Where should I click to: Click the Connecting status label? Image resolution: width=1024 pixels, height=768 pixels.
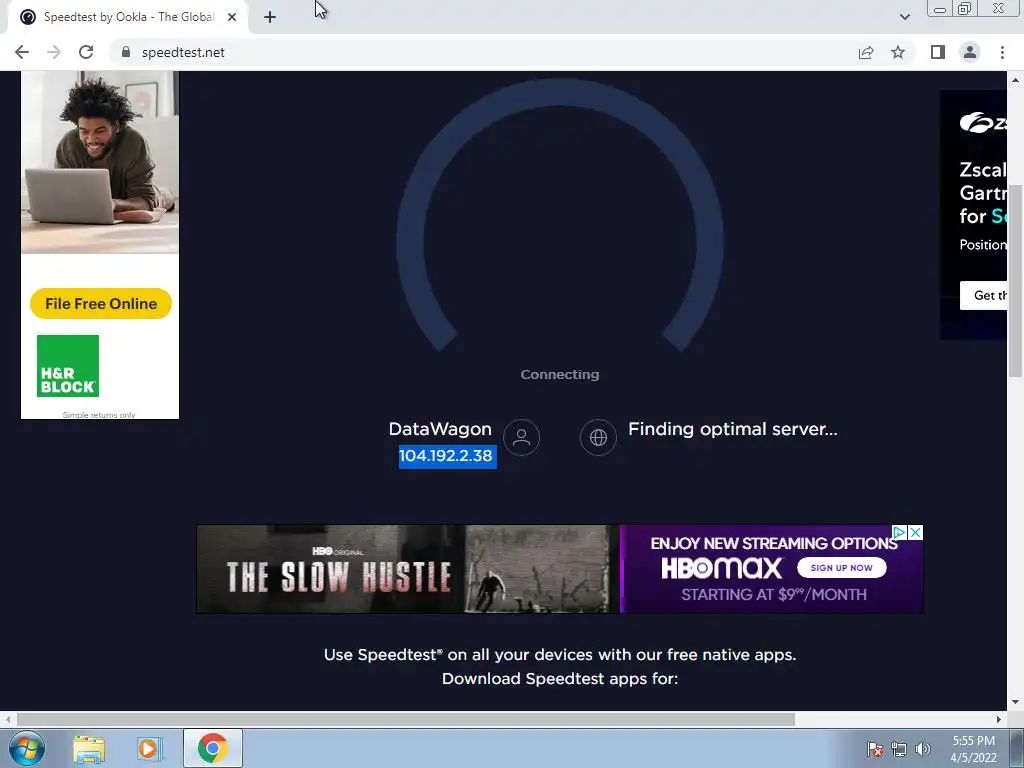click(x=560, y=375)
